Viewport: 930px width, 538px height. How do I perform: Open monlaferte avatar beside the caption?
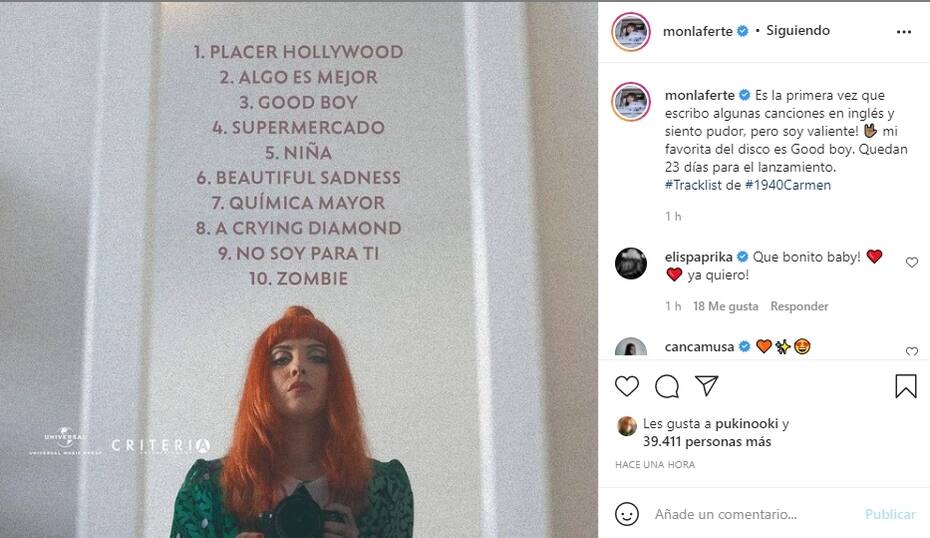(631, 102)
